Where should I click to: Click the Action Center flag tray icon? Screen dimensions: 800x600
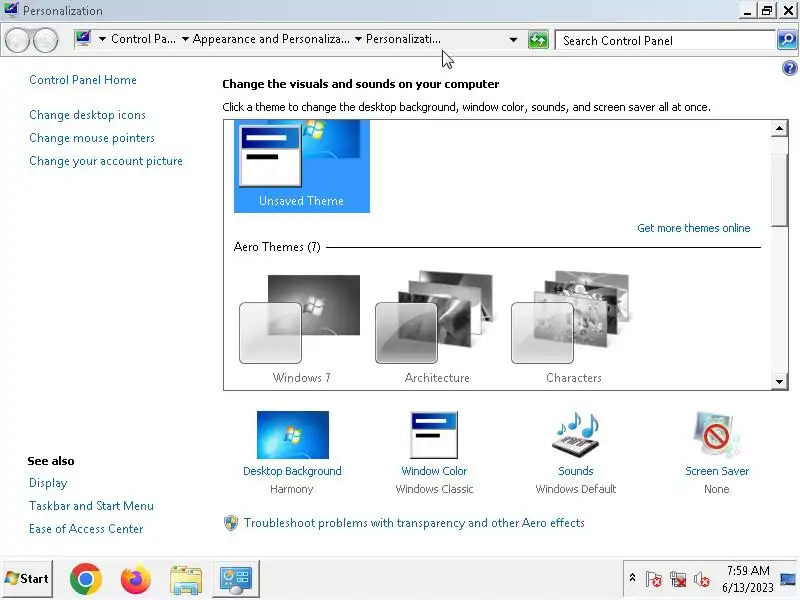654,579
